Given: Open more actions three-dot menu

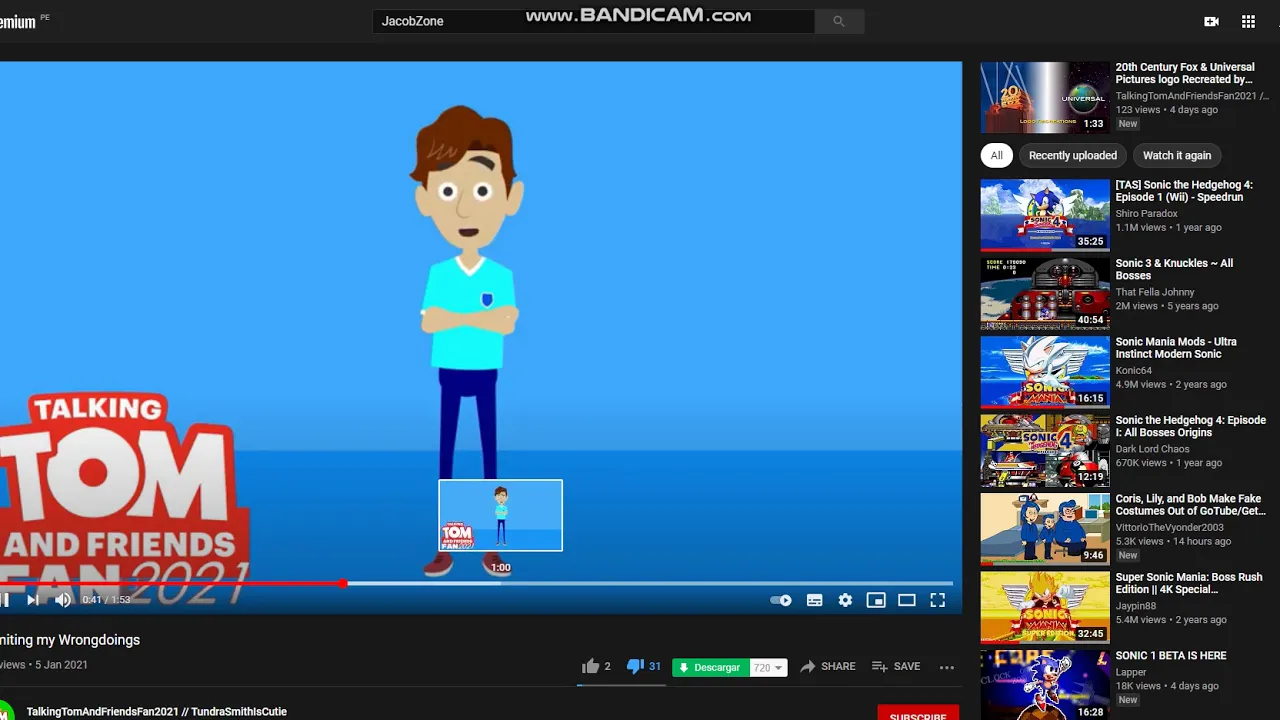Looking at the screenshot, I should [946, 667].
